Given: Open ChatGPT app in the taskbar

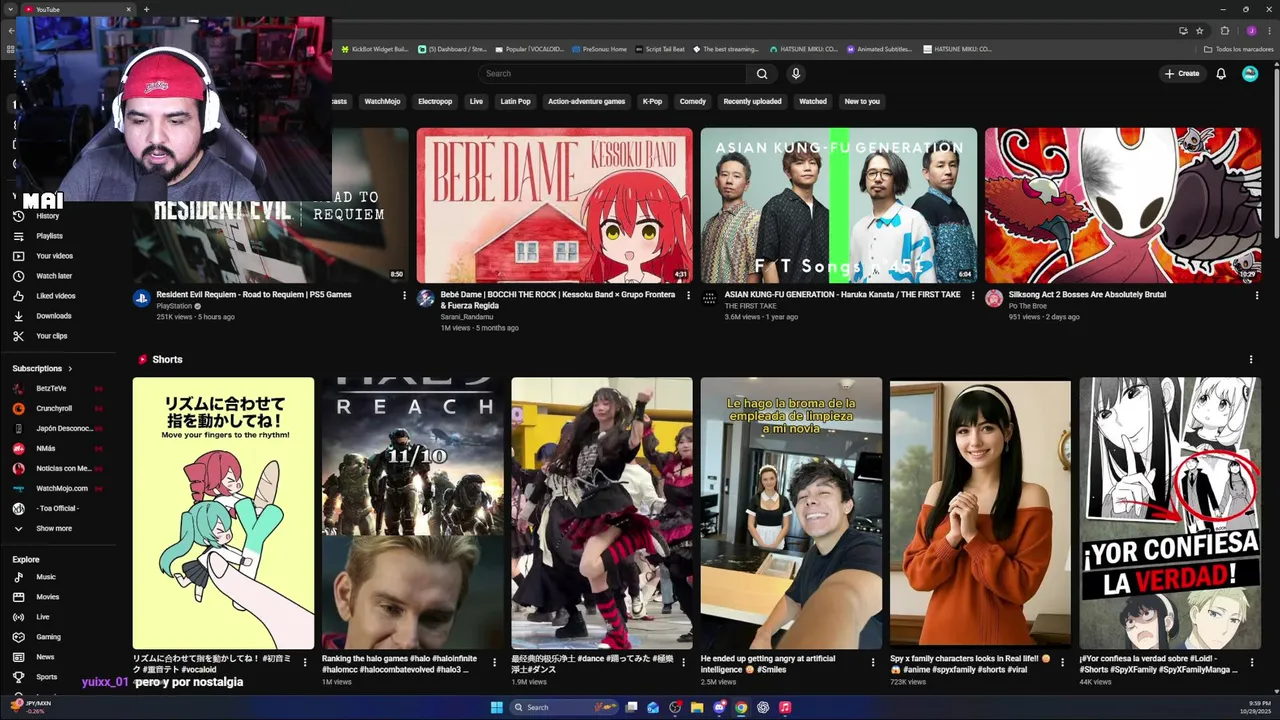Looking at the screenshot, I should (763, 707).
